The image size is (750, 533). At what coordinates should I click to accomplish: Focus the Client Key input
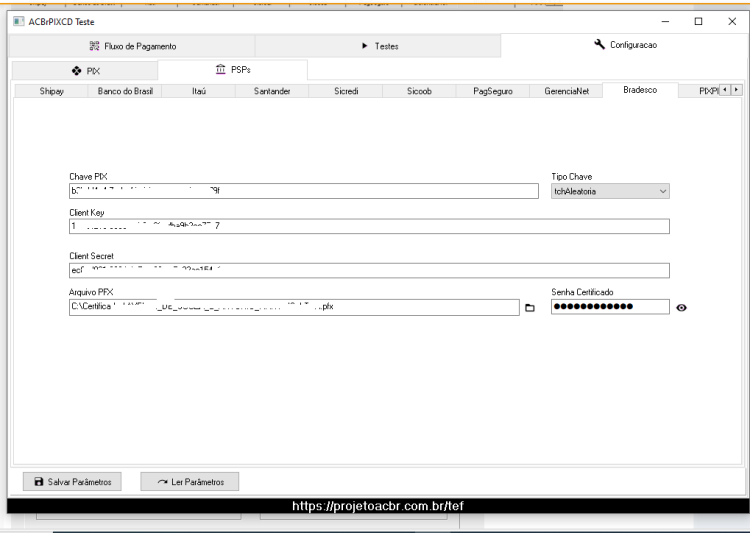[x=369, y=226]
